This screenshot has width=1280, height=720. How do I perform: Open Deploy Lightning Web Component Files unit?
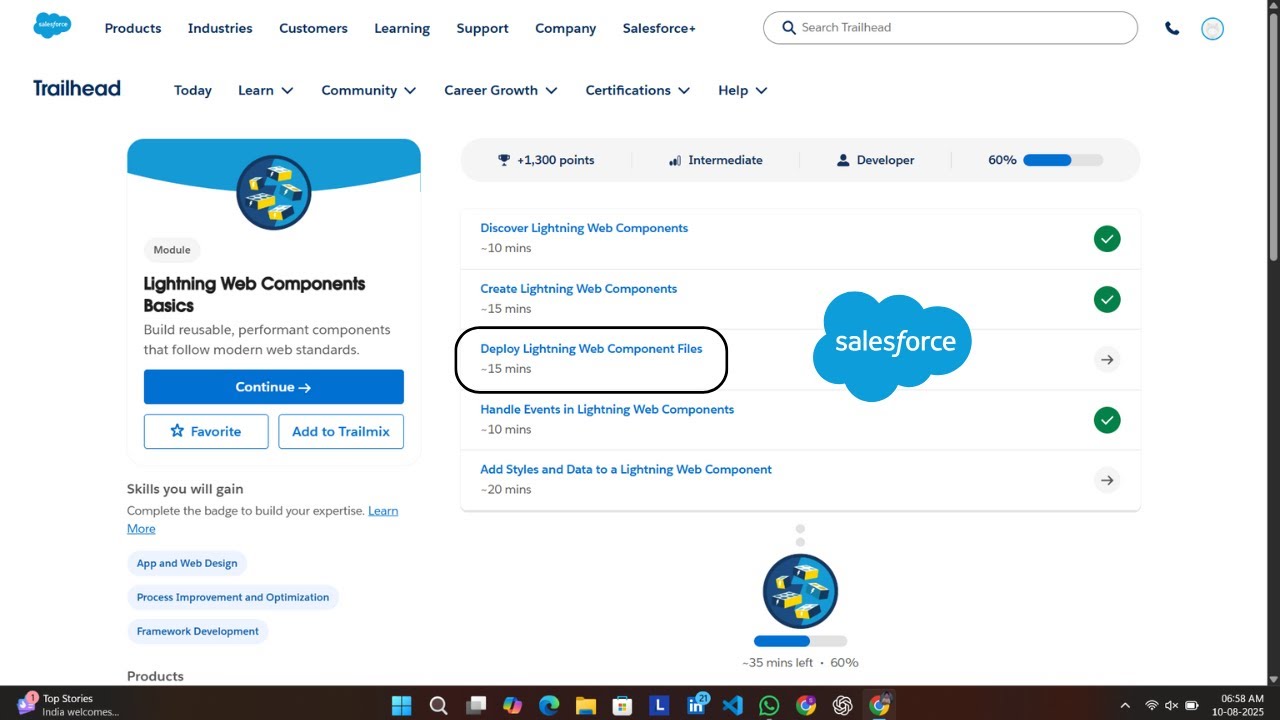pyautogui.click(x=591, y=349)
